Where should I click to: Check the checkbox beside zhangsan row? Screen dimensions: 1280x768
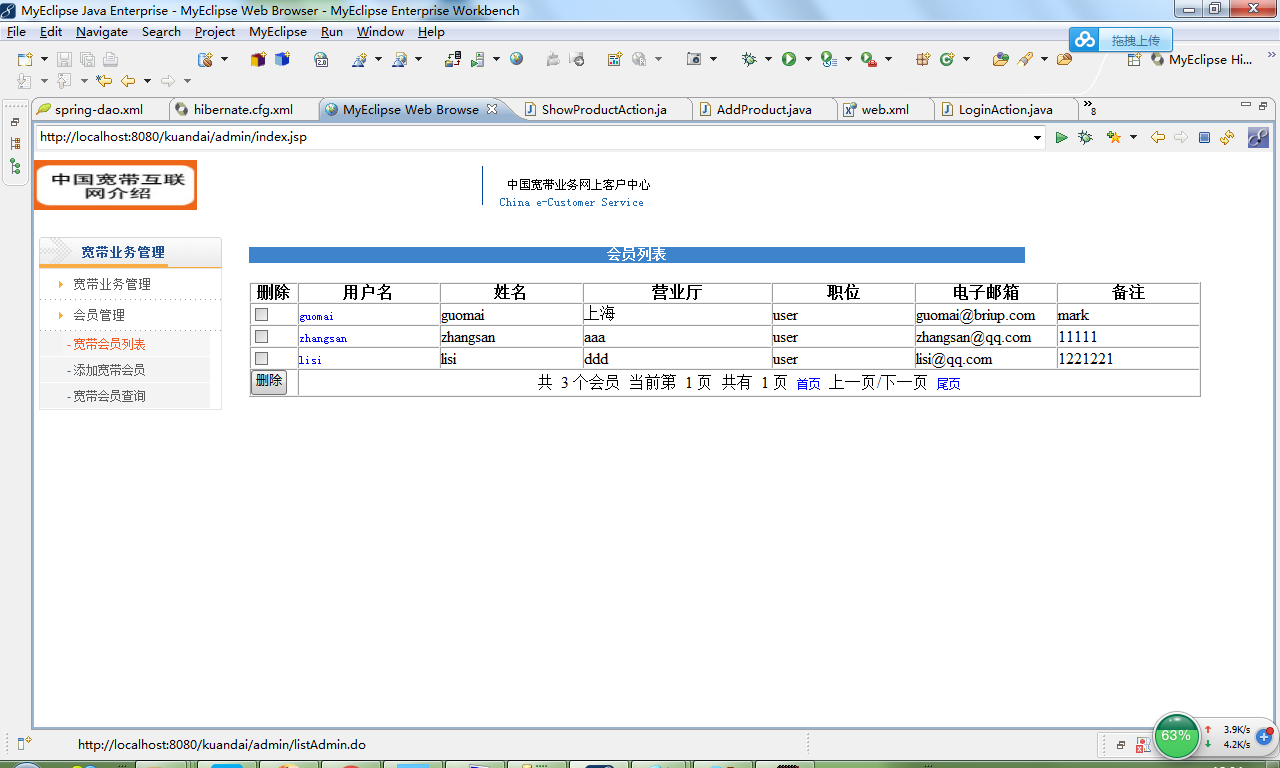click(261, 336)
